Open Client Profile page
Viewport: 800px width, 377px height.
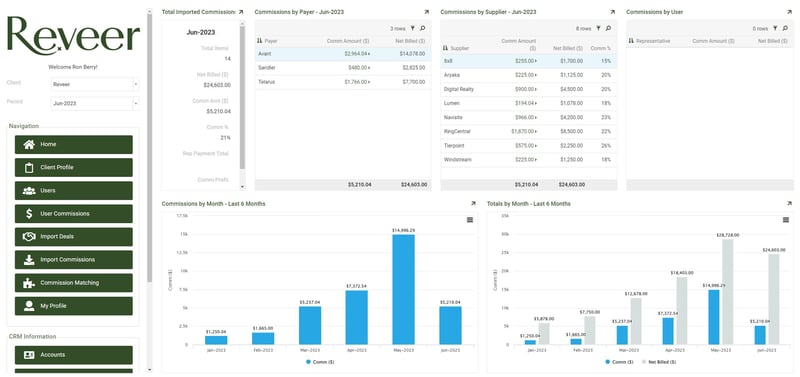(73, 167)
